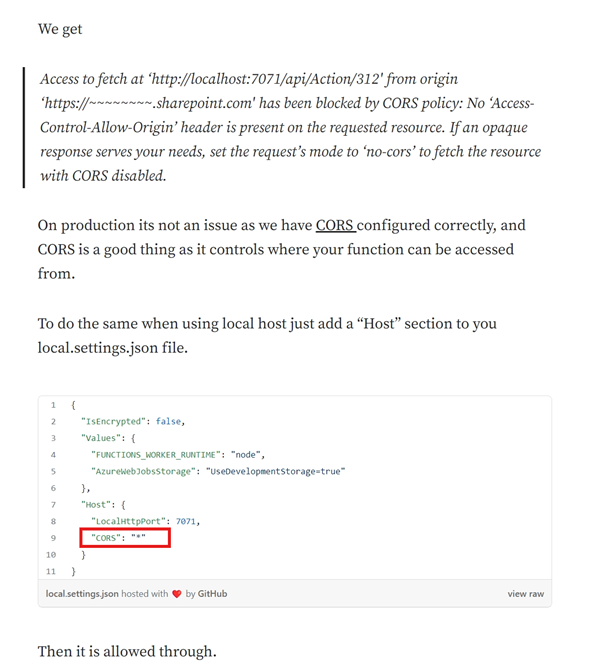Open the local.settings.json gist file link

point(82,594)
